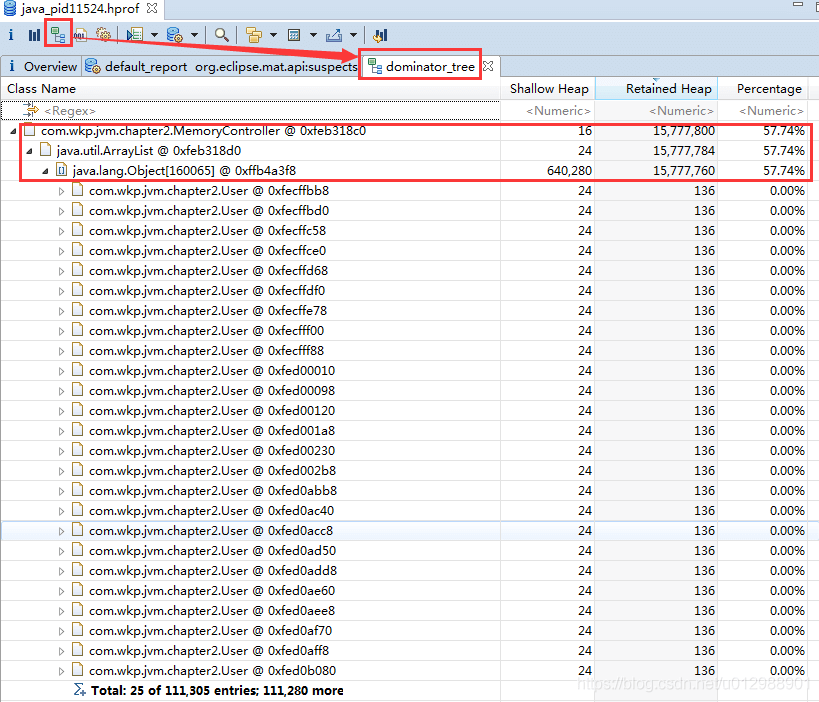Viewport: 819px width, 702px height.
Task: Switch to the default_report suspects tab
Action: [x=221, y=66]
